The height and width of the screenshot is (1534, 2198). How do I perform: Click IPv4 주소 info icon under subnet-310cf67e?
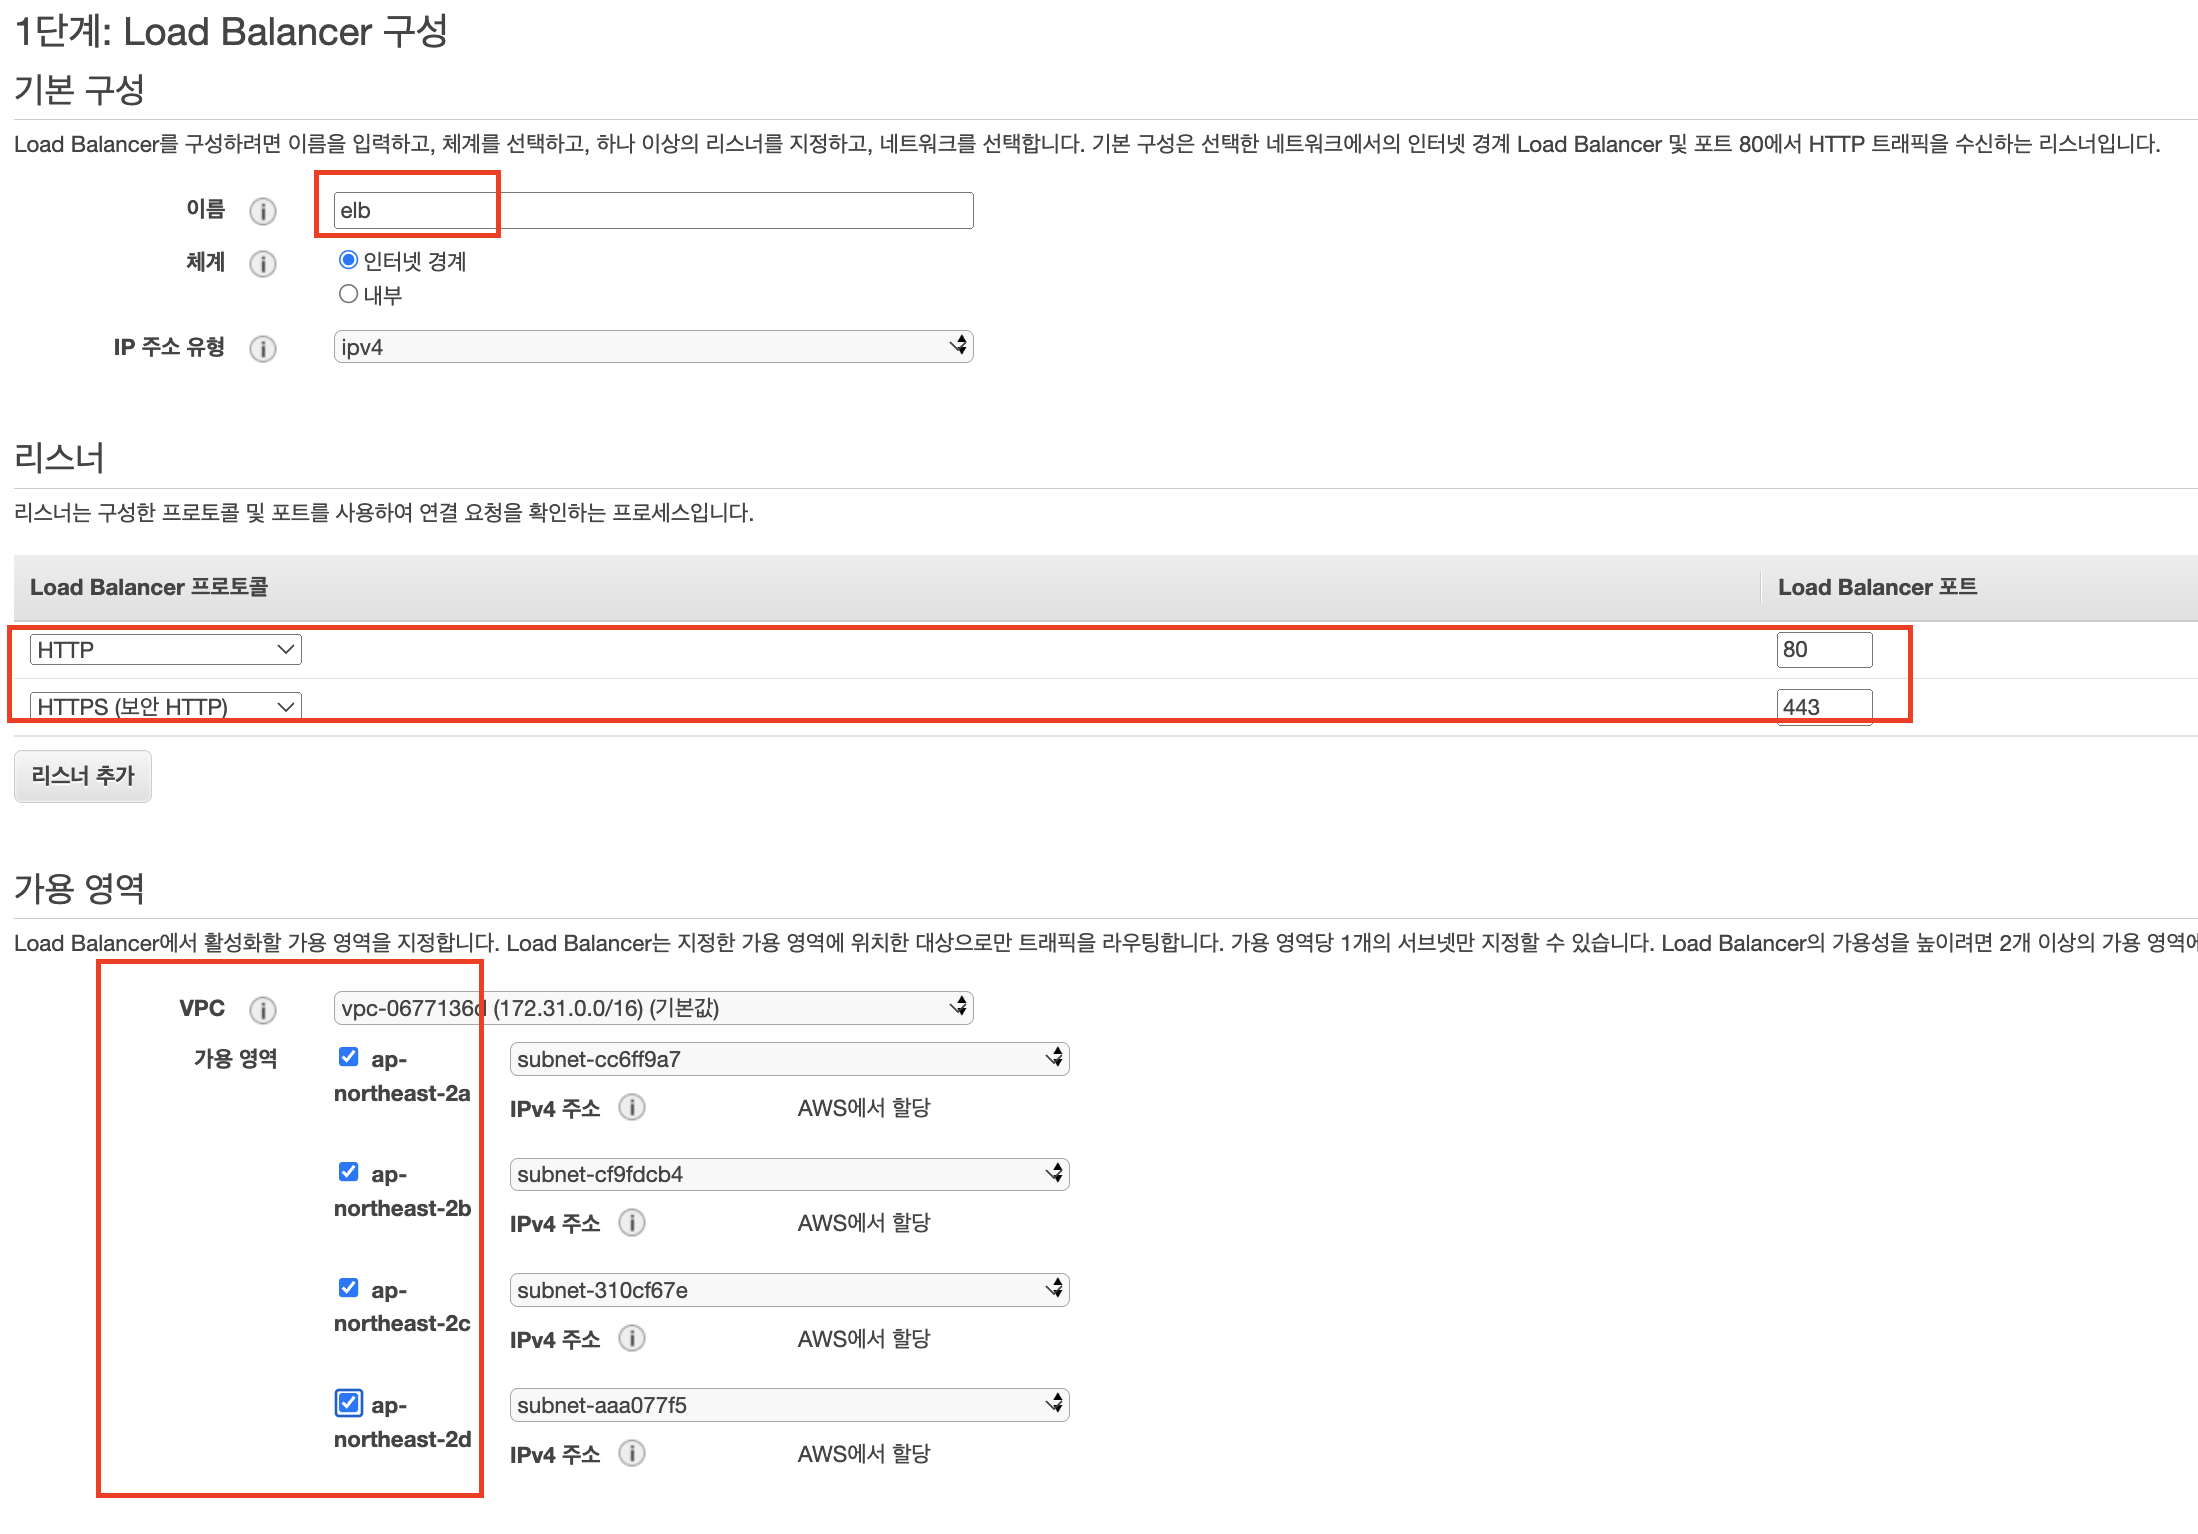pyautogui.click(x=632, y=1338)
